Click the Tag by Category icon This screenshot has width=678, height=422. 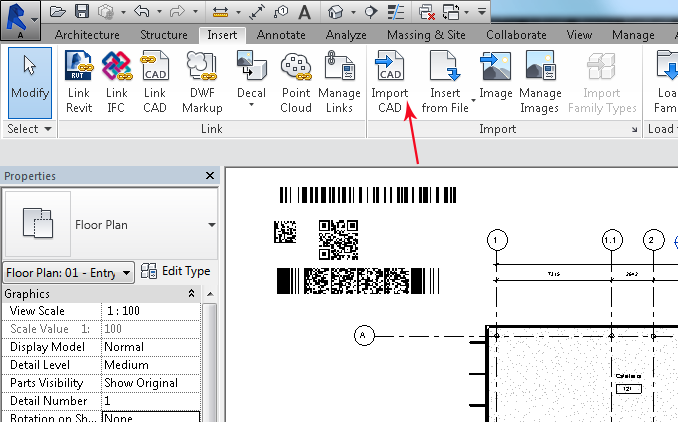point(281,12)
